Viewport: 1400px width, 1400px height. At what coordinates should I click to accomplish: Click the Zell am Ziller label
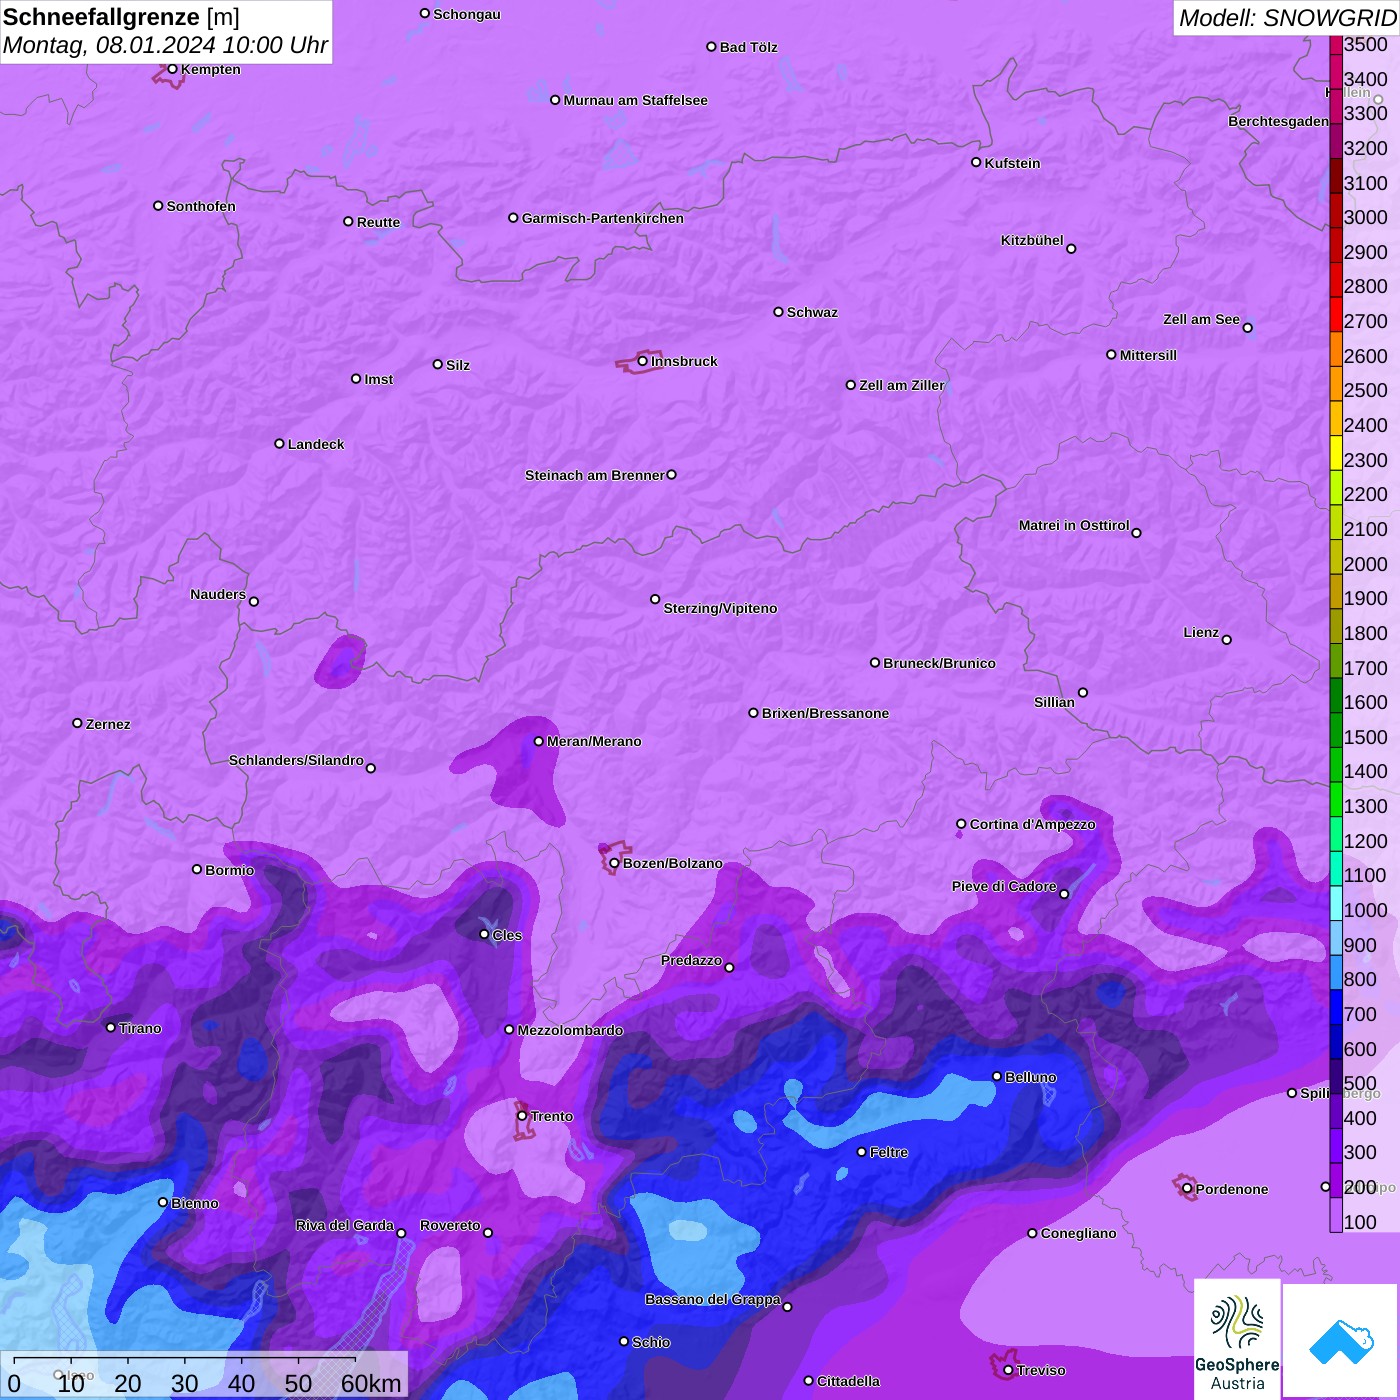point(902,385)
